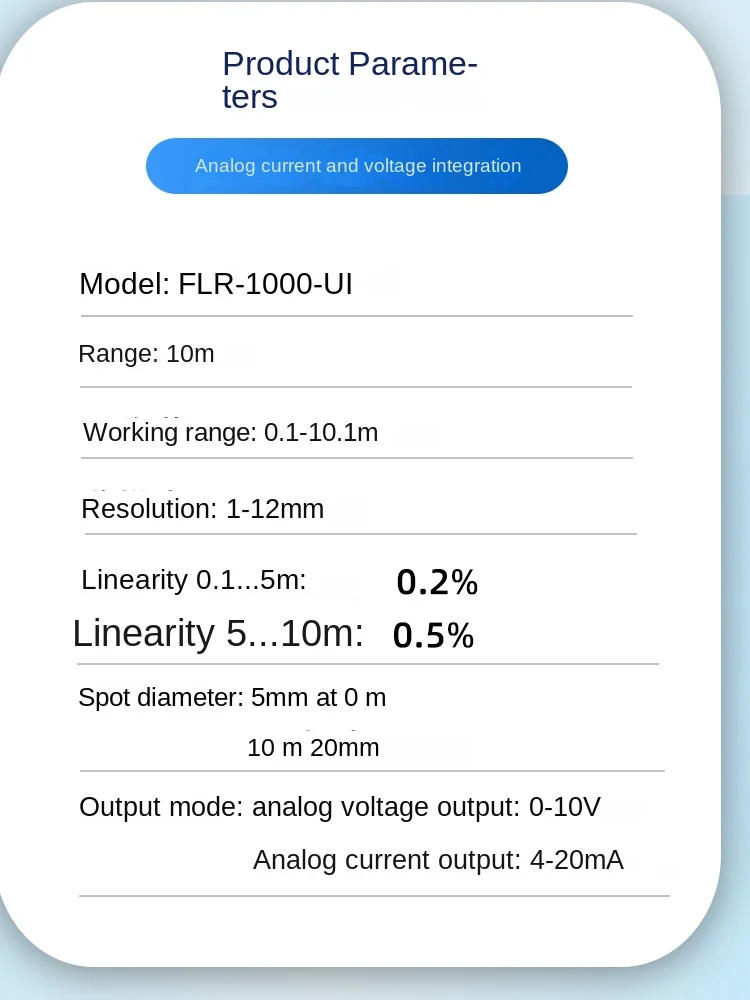Screen dimensions: 750x1000
Task: Click Spot diameter: 5mm at 0 m
Action: pyautogui.click(x=232, y=697)
